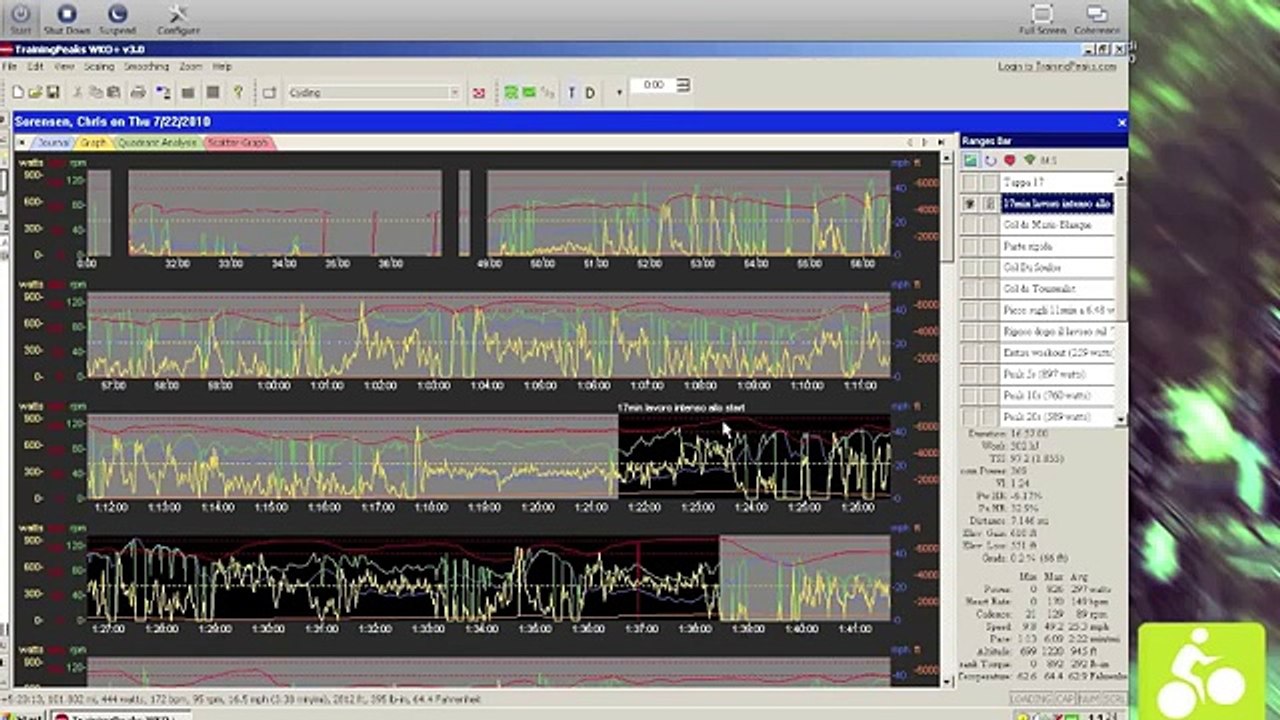Screen dimensions: 1280x720
Task: Click the graph icon in Ranges Bar
Action: click(971, 160)
